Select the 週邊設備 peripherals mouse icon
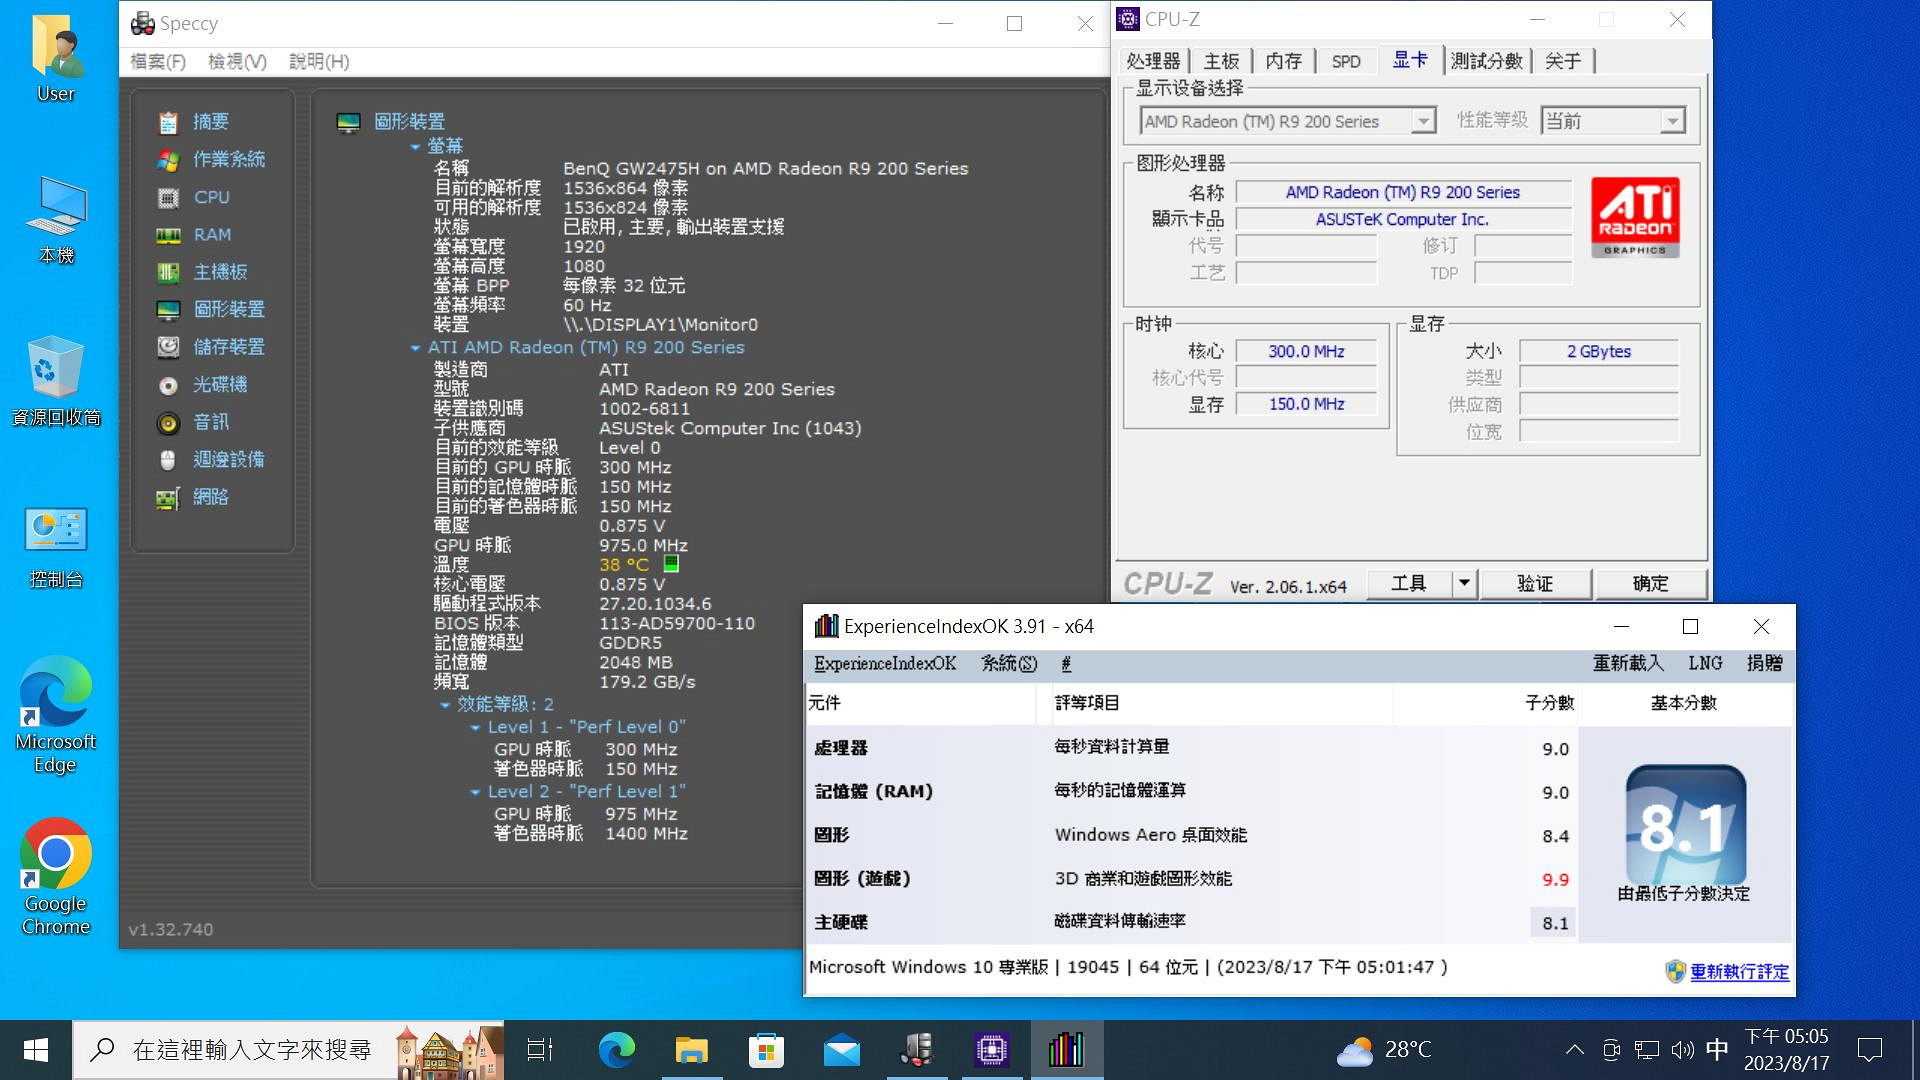Viewport: 1920px width, 1080px height. tap(168, 460)
